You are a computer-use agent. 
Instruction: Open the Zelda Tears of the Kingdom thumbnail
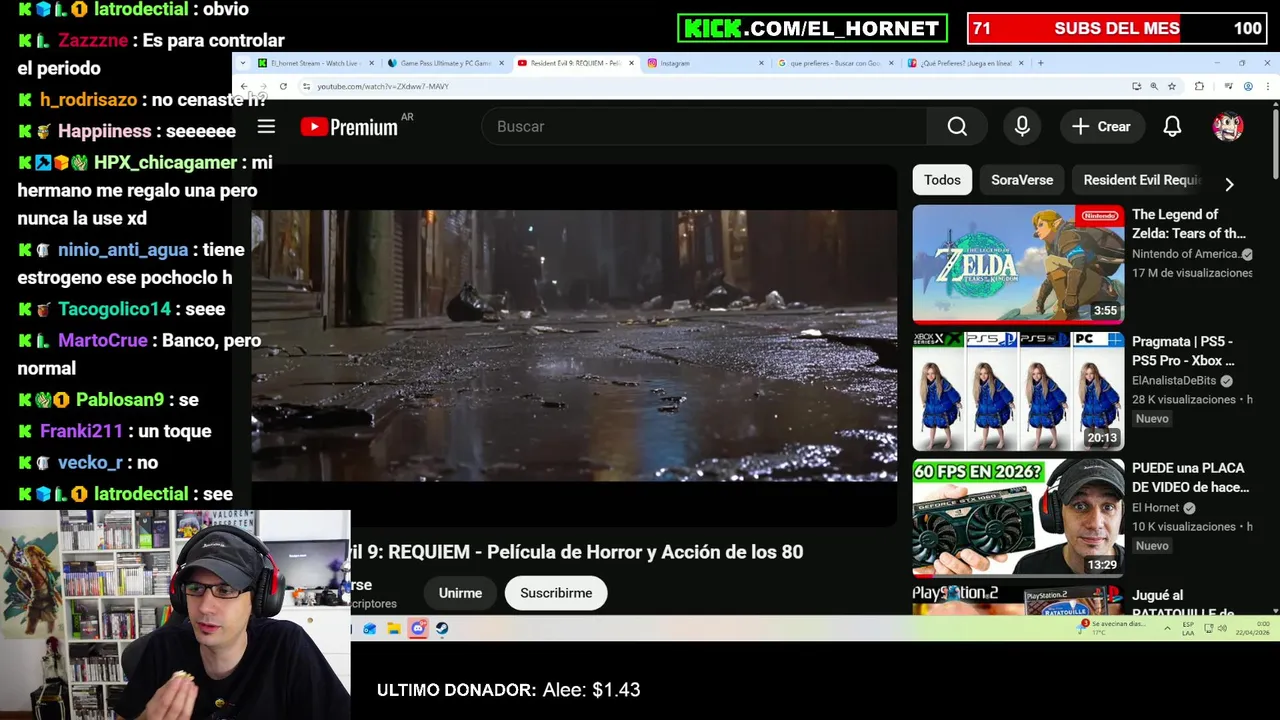(x=1018, y=264)
